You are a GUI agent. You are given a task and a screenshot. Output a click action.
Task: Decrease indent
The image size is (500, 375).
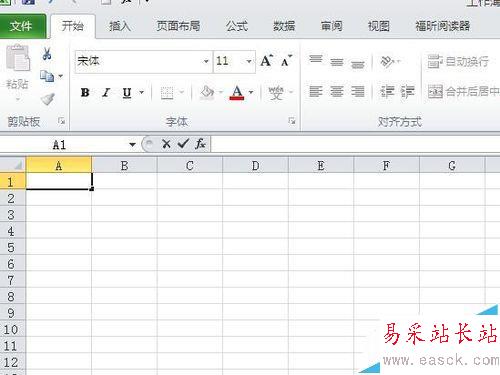[x=387, y=91]
